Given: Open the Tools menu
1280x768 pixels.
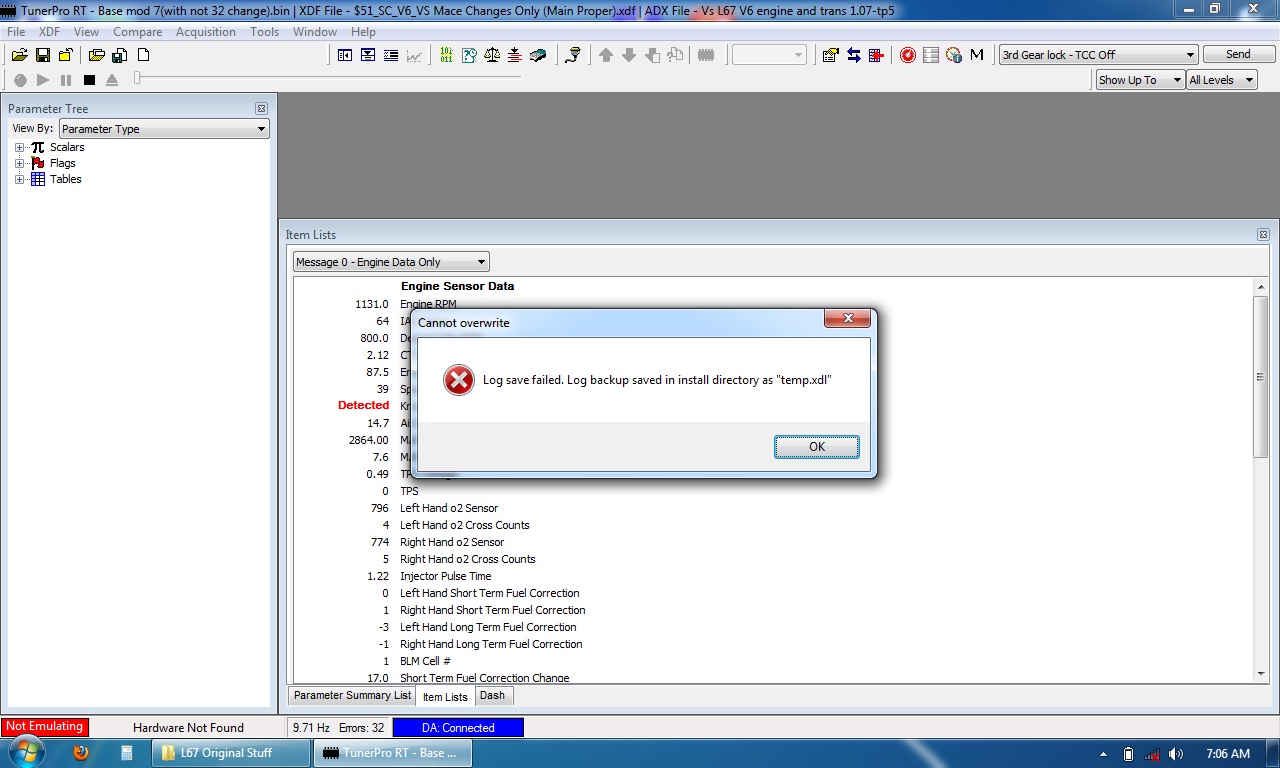Looking at the screenshot, I should click(x=265, y=32).
